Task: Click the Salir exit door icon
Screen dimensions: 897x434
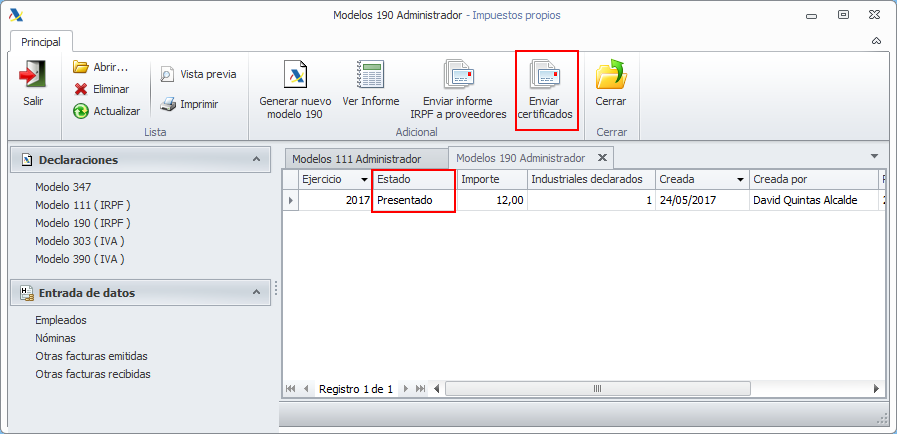Action: point(33,75)
